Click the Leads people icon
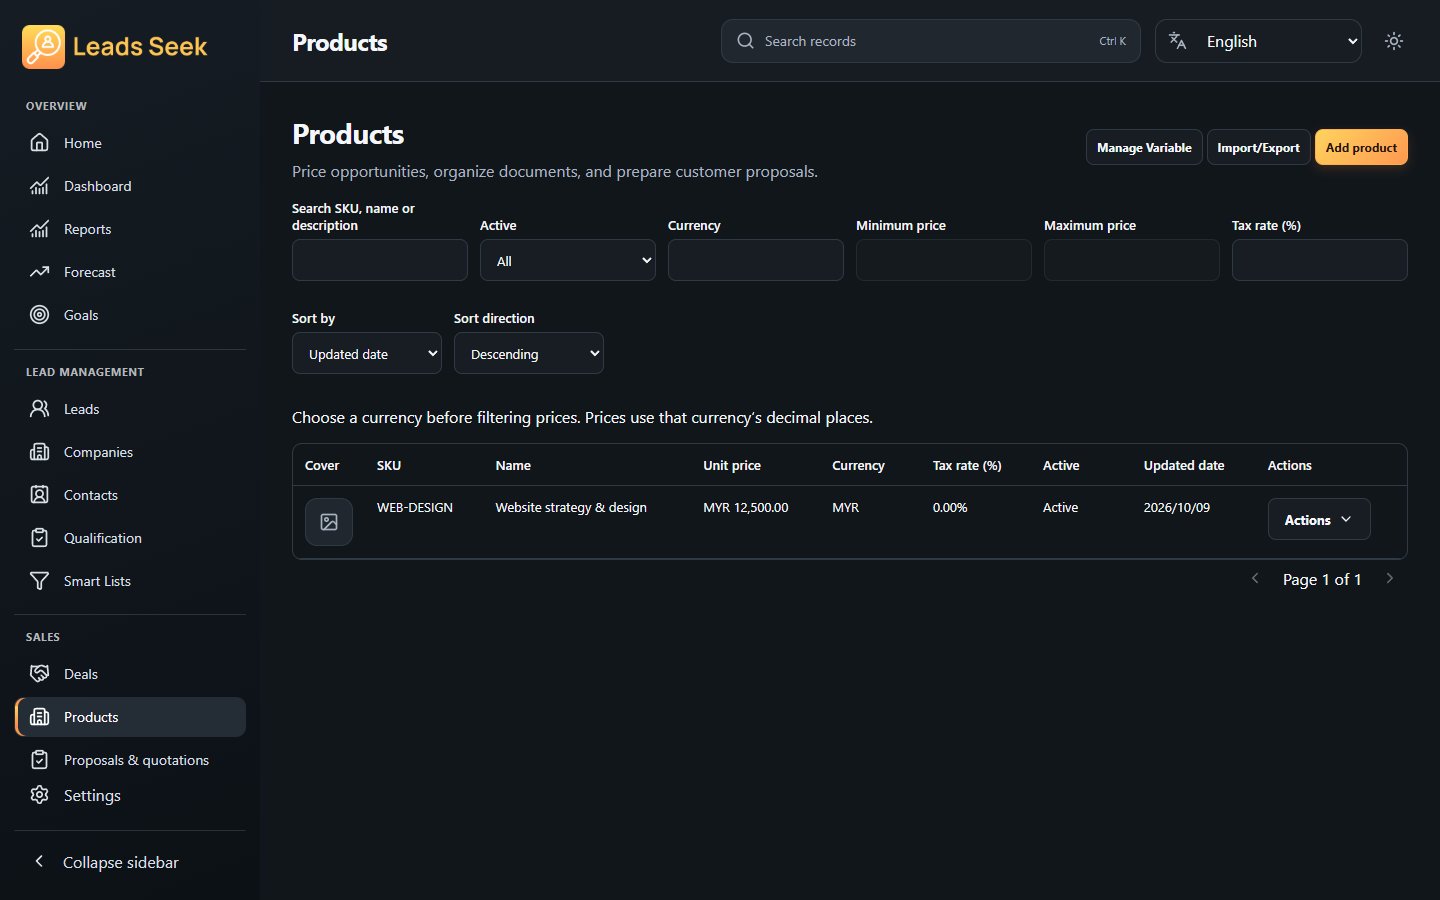Viewport: 1440px width, 900px height. coord(40,409)
